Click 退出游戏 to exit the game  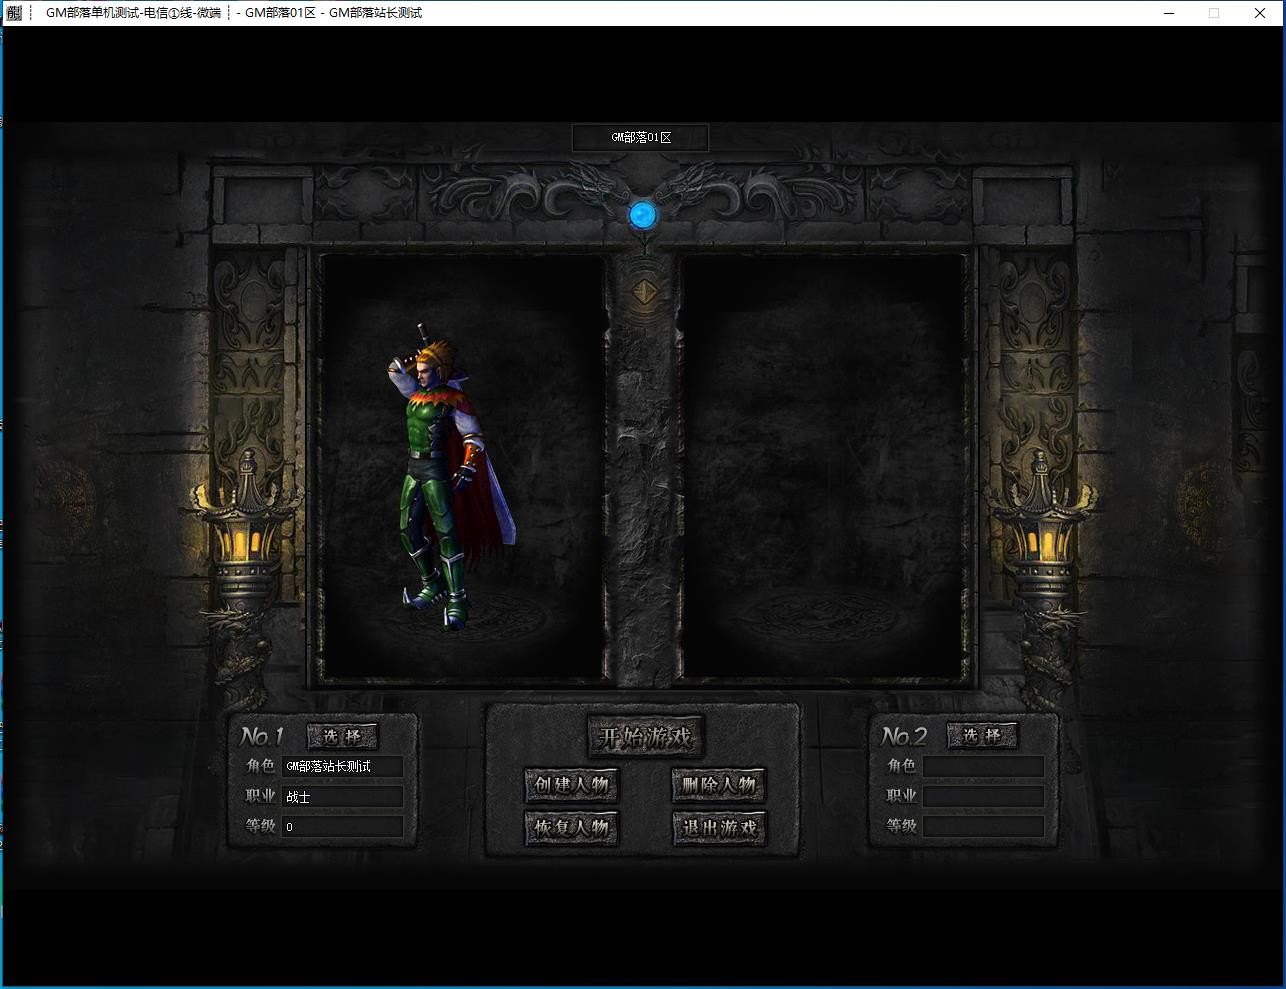[718, 828]
